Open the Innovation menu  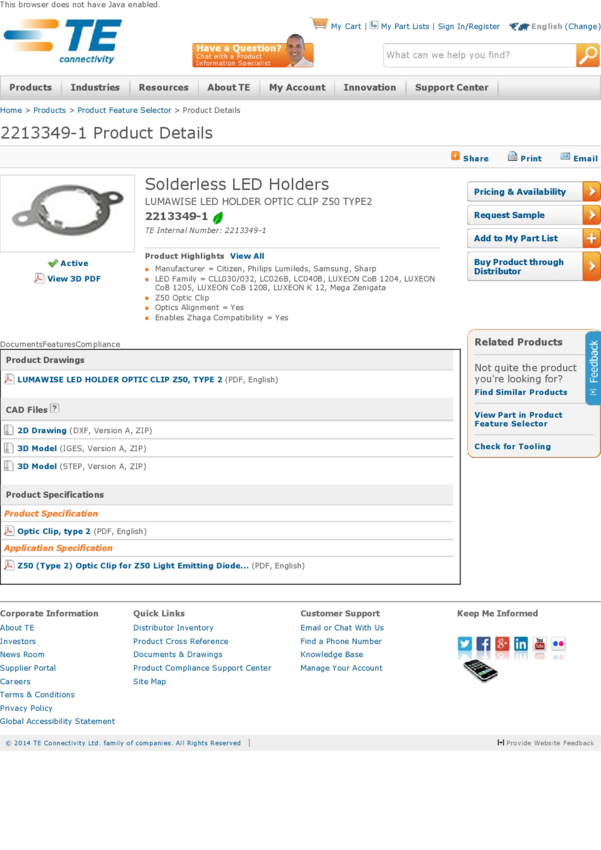tap(370, 87)
